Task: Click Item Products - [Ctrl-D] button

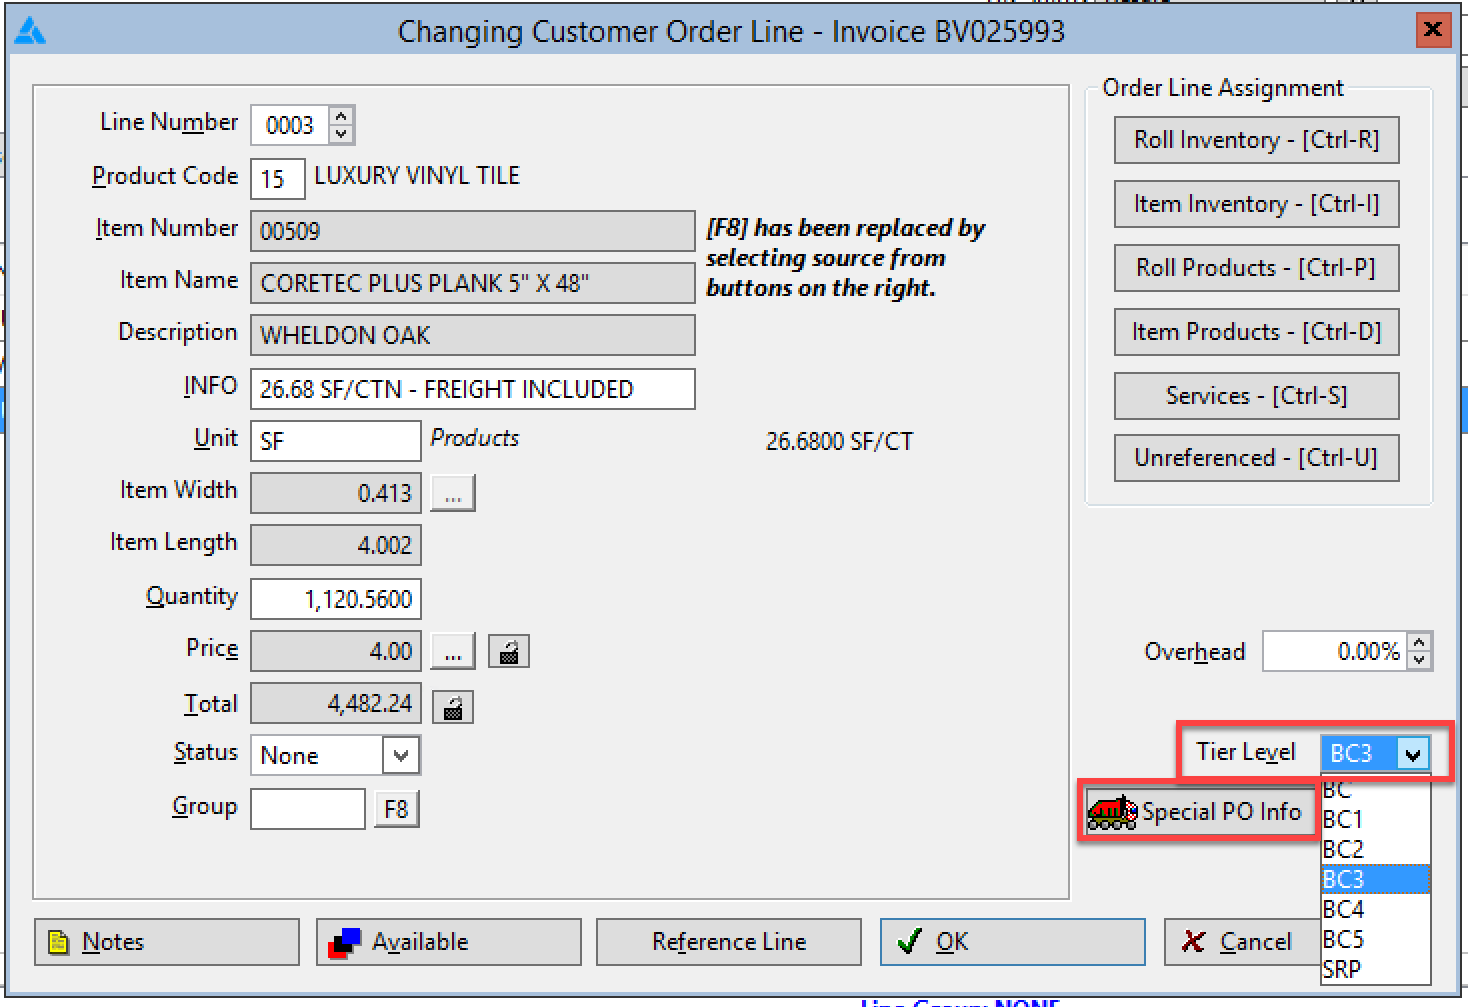Action: point(1256,332)
